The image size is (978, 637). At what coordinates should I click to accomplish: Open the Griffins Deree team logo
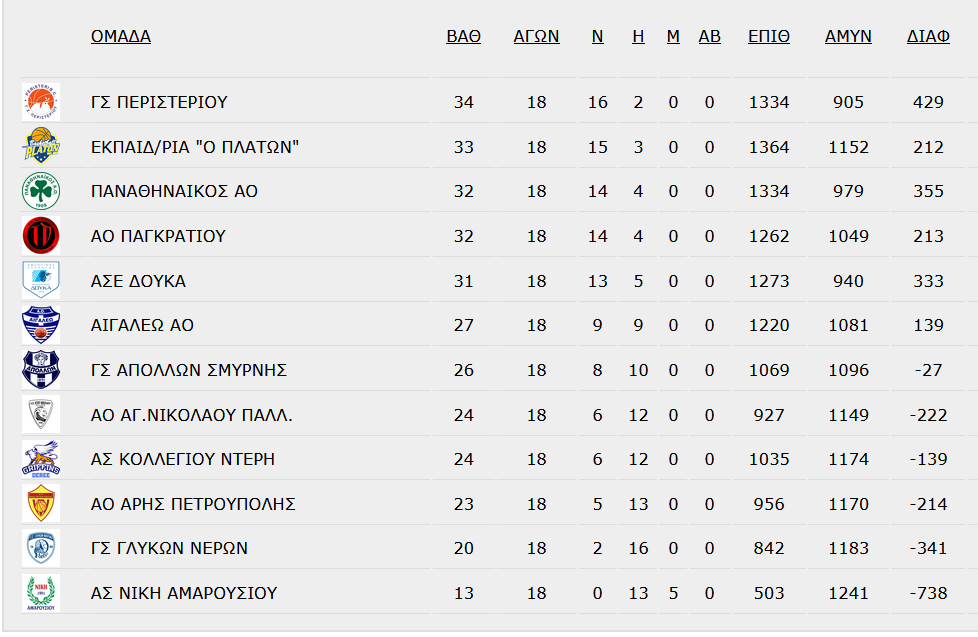pos(41,459)
